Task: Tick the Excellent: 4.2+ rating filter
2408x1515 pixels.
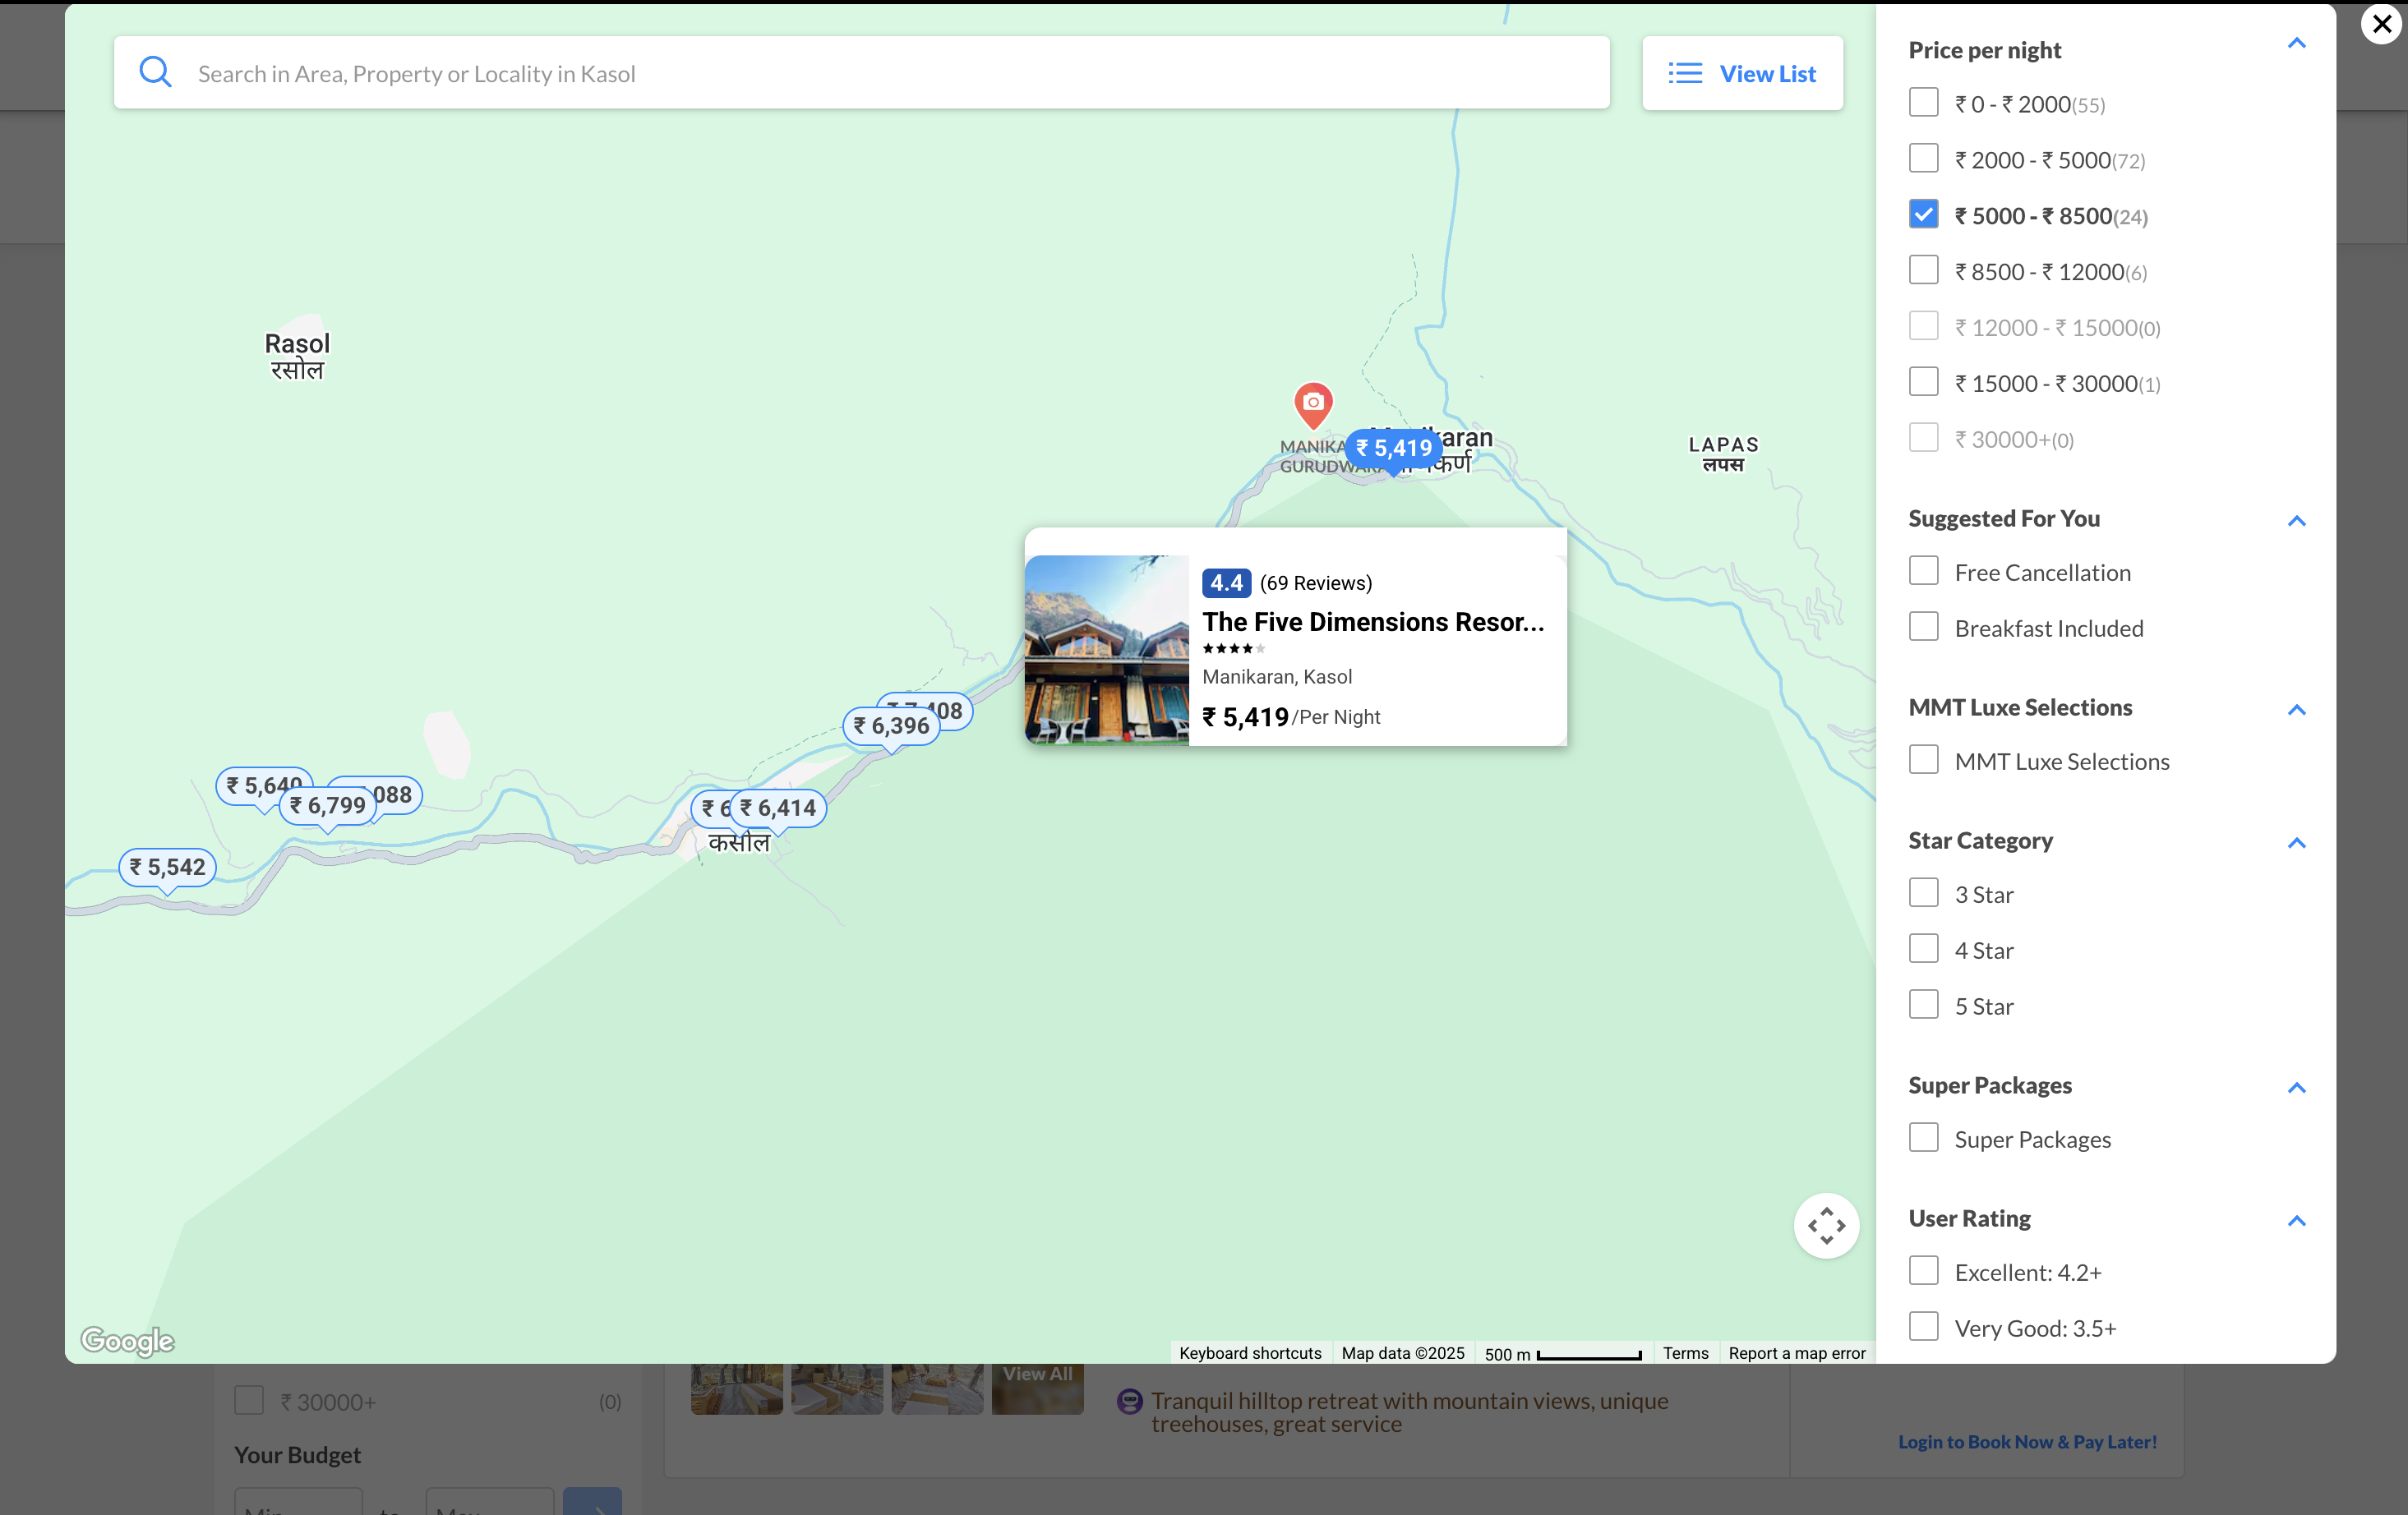Action: point(1923,1271)
